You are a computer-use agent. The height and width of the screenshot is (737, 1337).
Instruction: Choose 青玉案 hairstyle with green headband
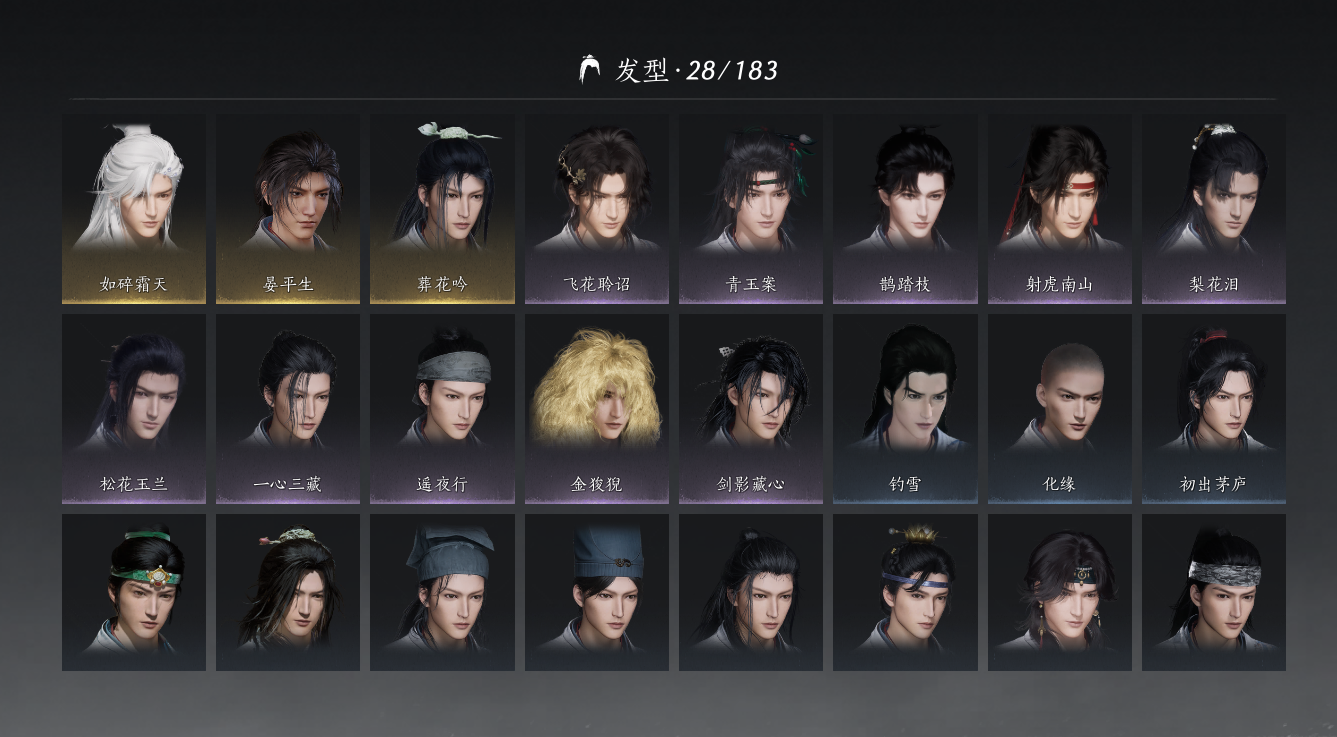click(751, 209)
